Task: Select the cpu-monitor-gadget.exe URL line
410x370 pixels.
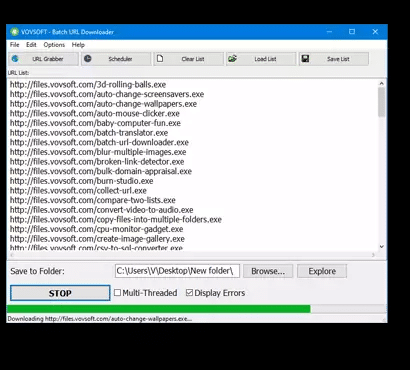Action: click(96, 229)
